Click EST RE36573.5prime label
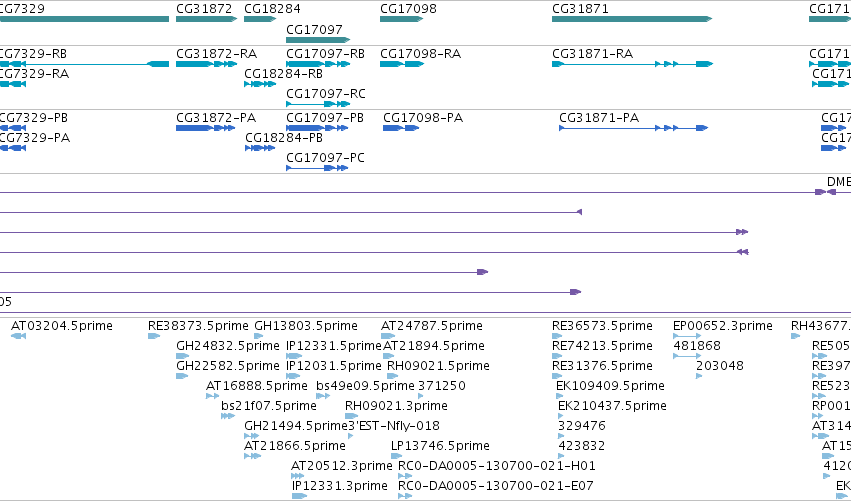 [x=602, y=326]
